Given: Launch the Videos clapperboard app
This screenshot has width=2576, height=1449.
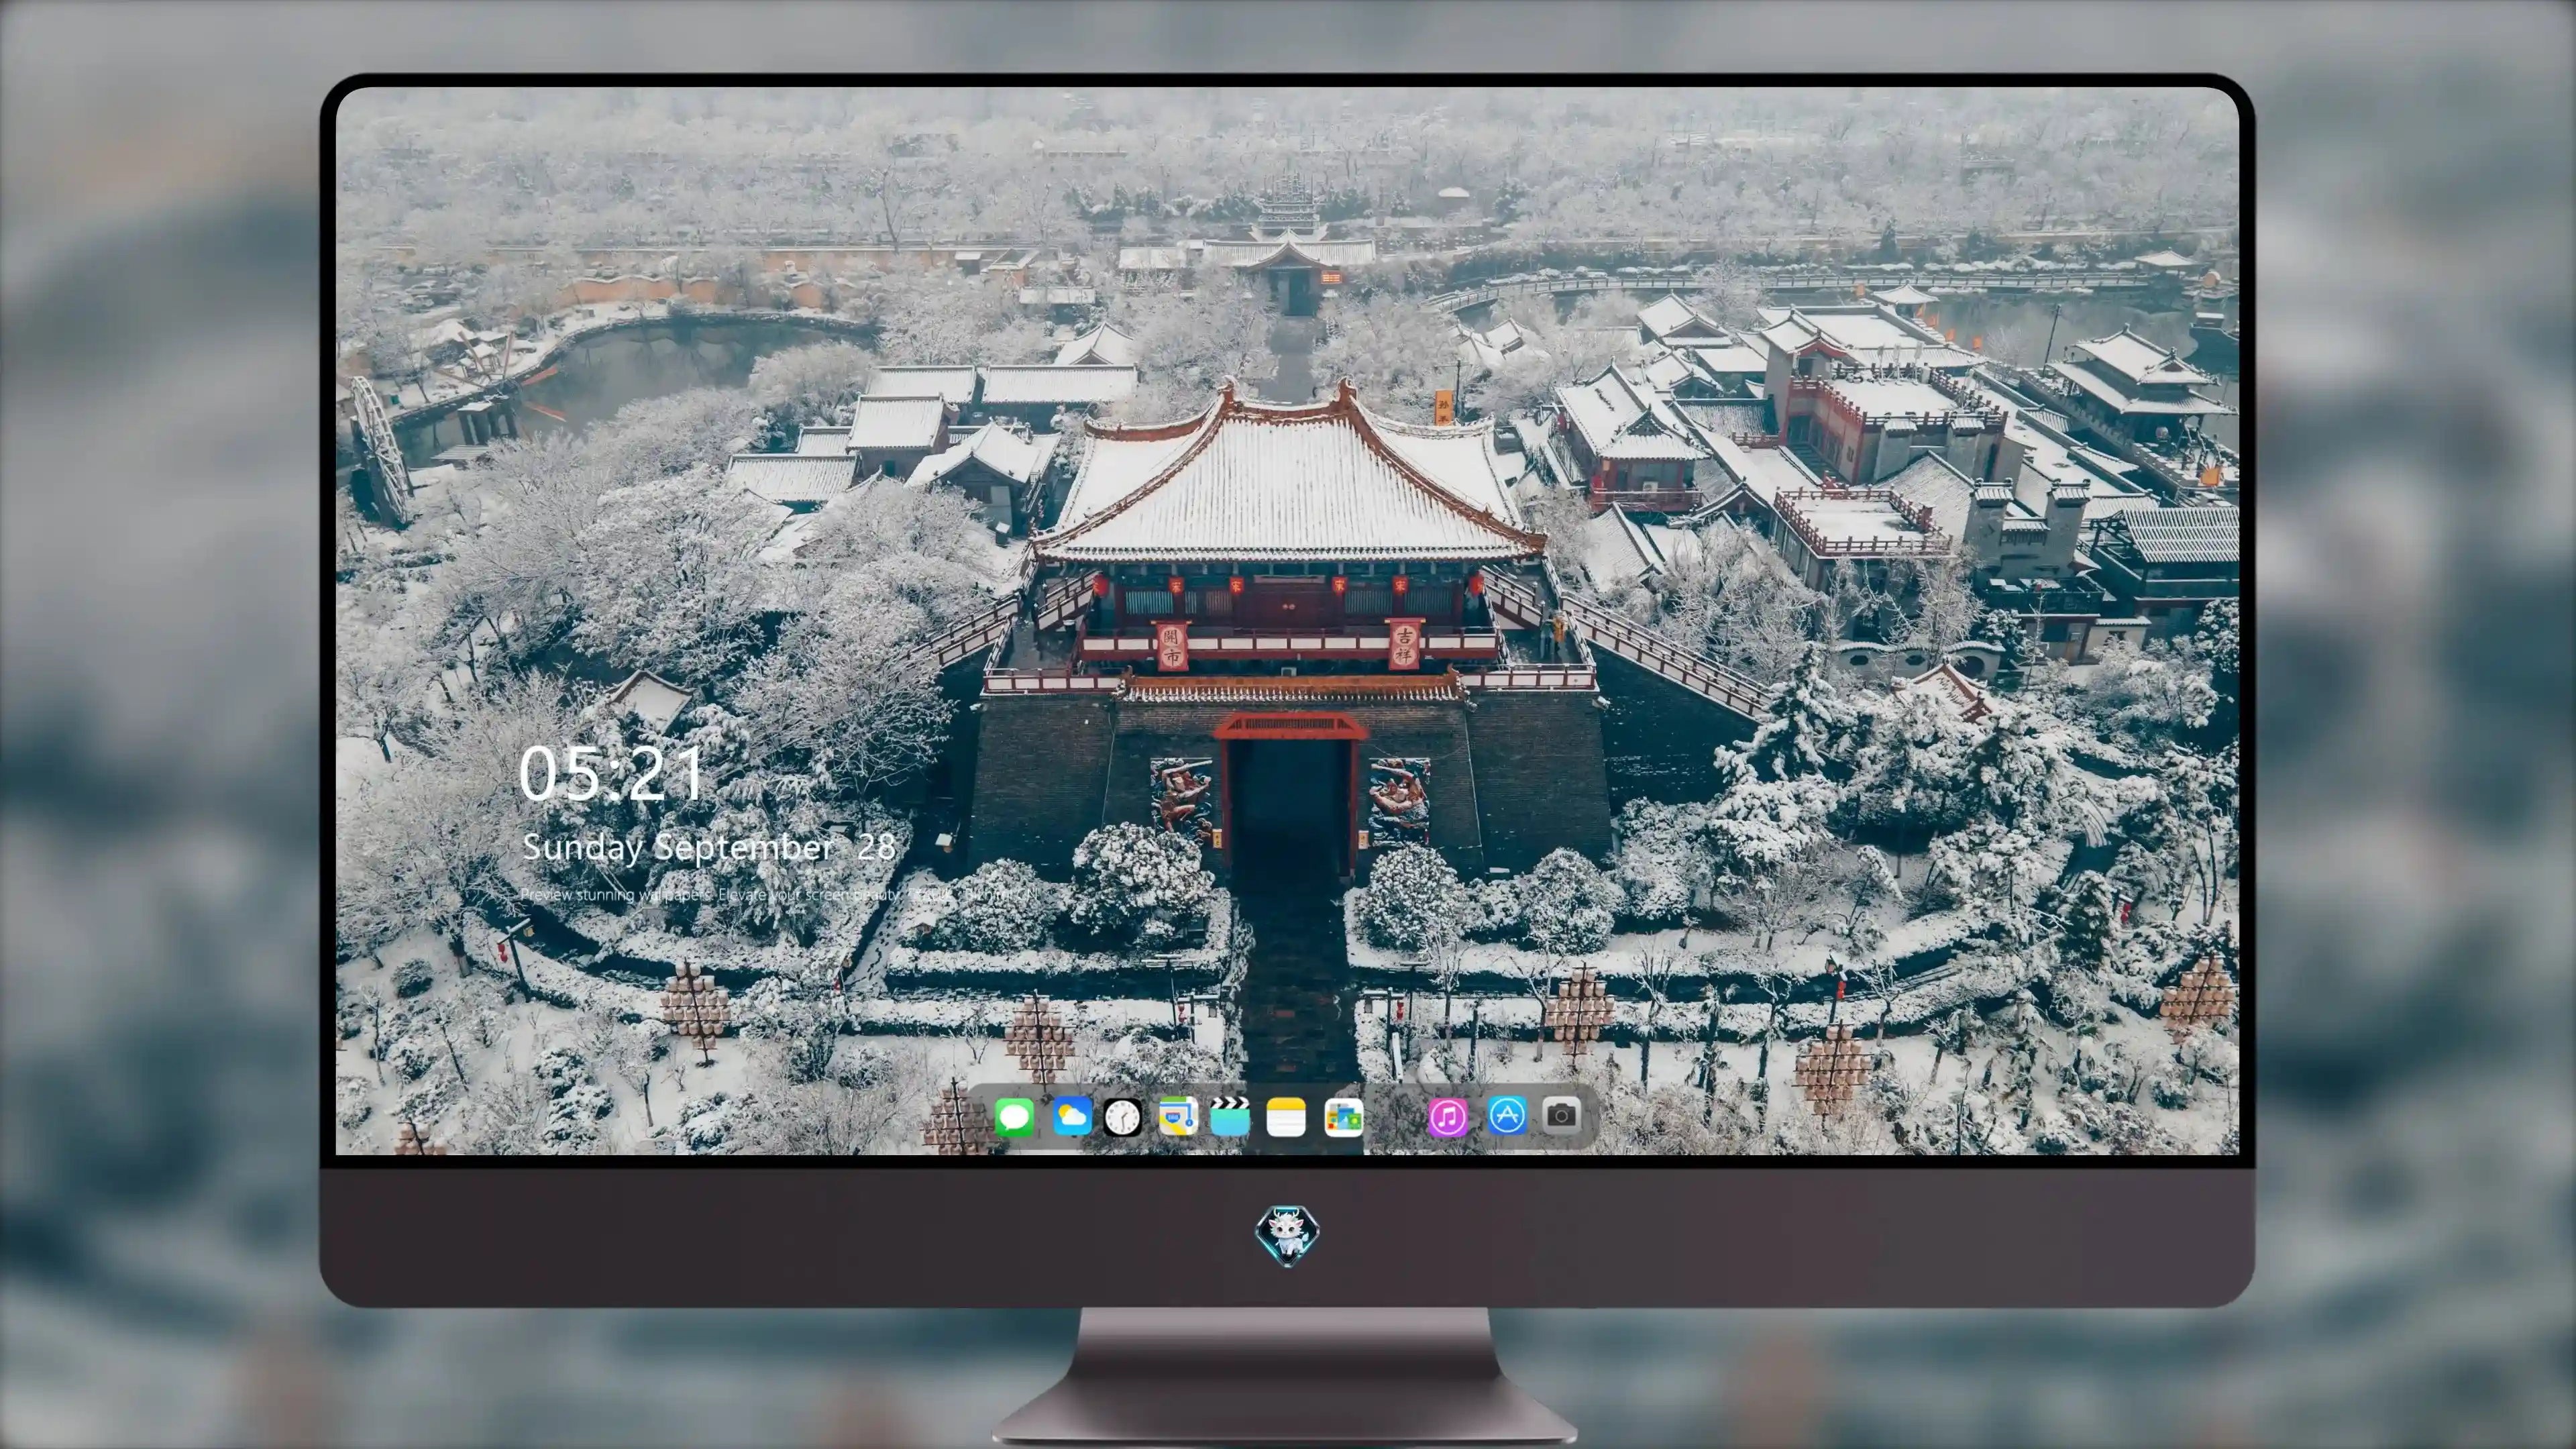Looking at the screenshot, I should coord(1230,1116).
